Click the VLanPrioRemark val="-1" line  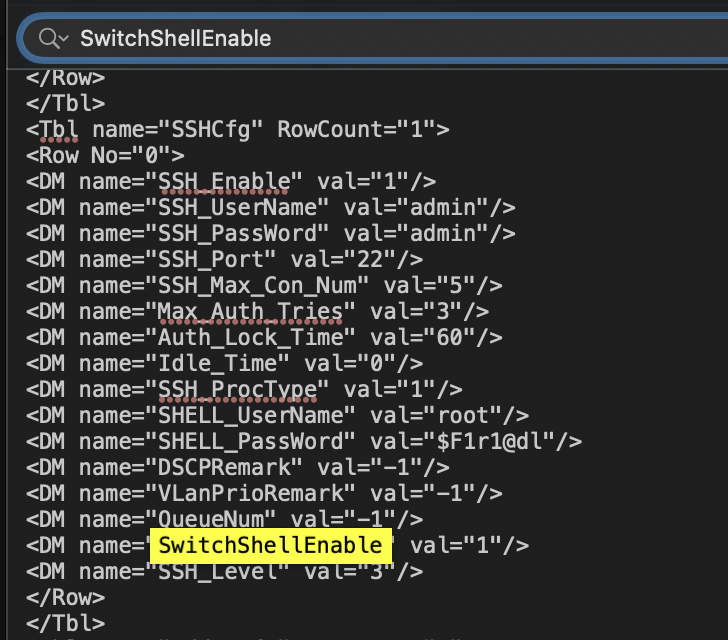tap(264, 493)
